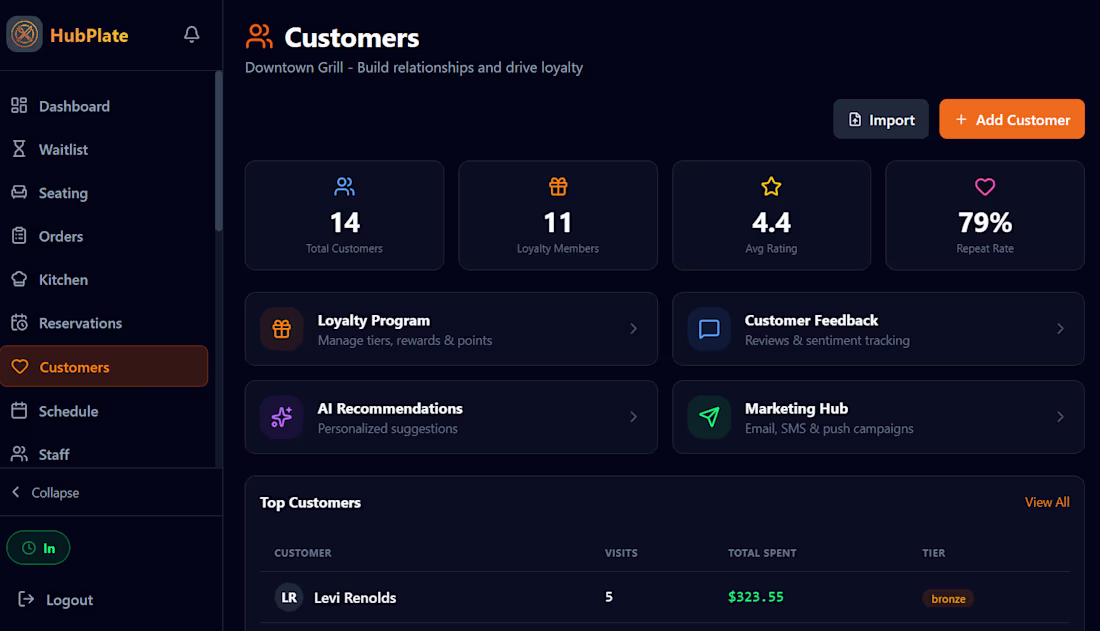
Task: Expand the Customer Feedback chevron arrow
Action: [x=1060, y=328]
